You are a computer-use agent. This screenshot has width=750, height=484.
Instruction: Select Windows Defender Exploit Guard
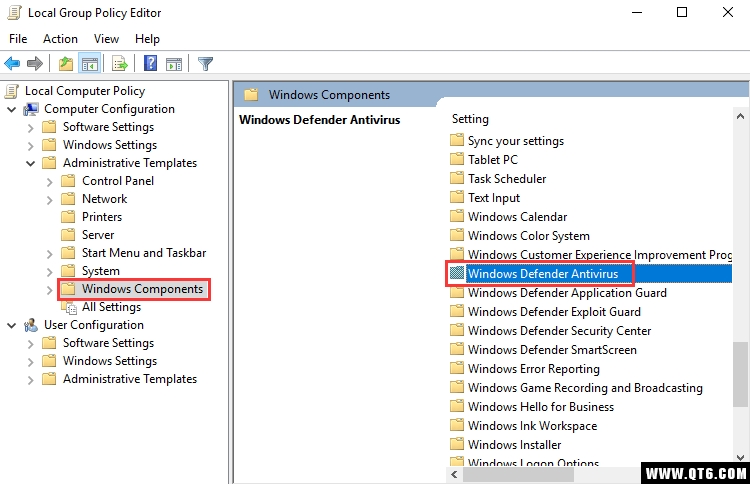[x=554, y=312]
